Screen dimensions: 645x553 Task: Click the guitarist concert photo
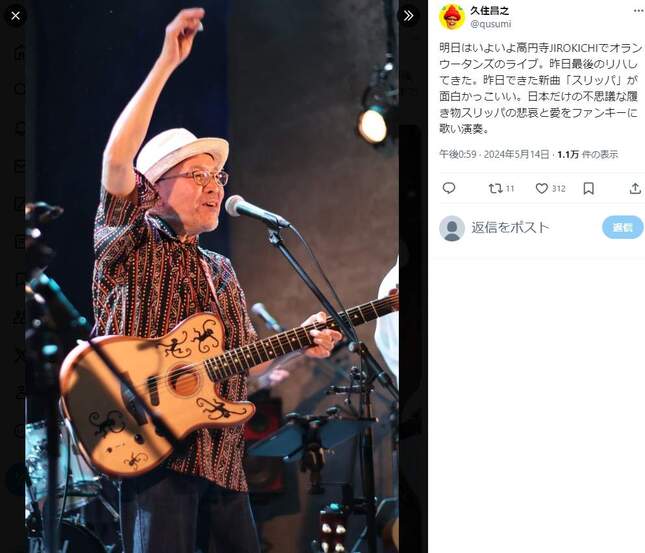tap(212, 276)
